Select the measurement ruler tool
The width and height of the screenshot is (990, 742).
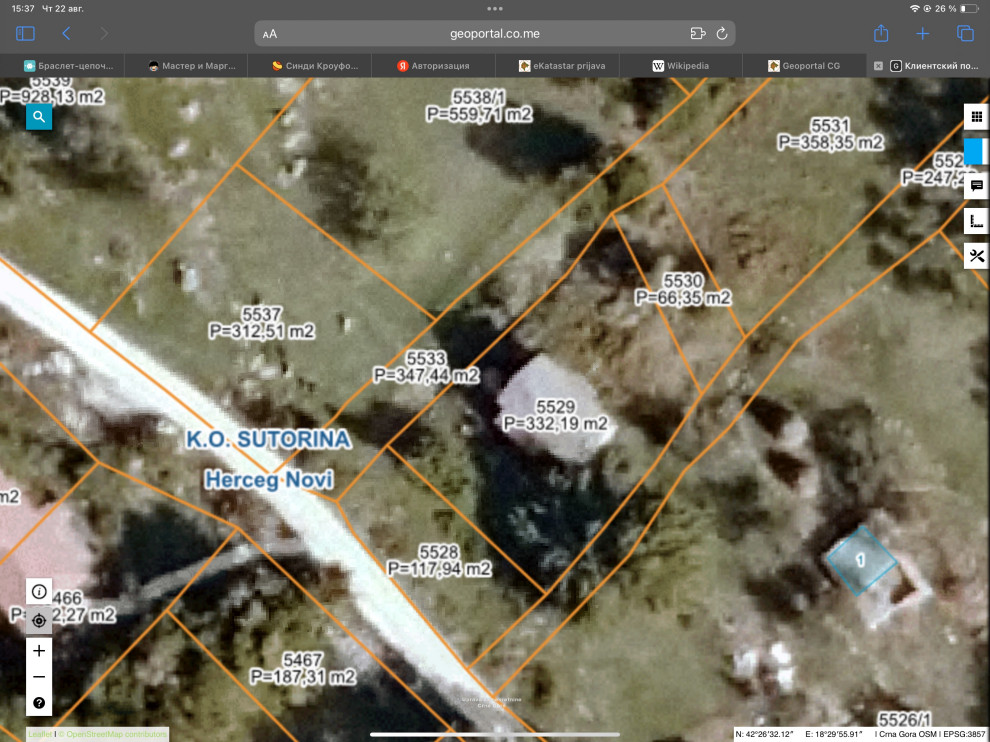click(976, 221)
